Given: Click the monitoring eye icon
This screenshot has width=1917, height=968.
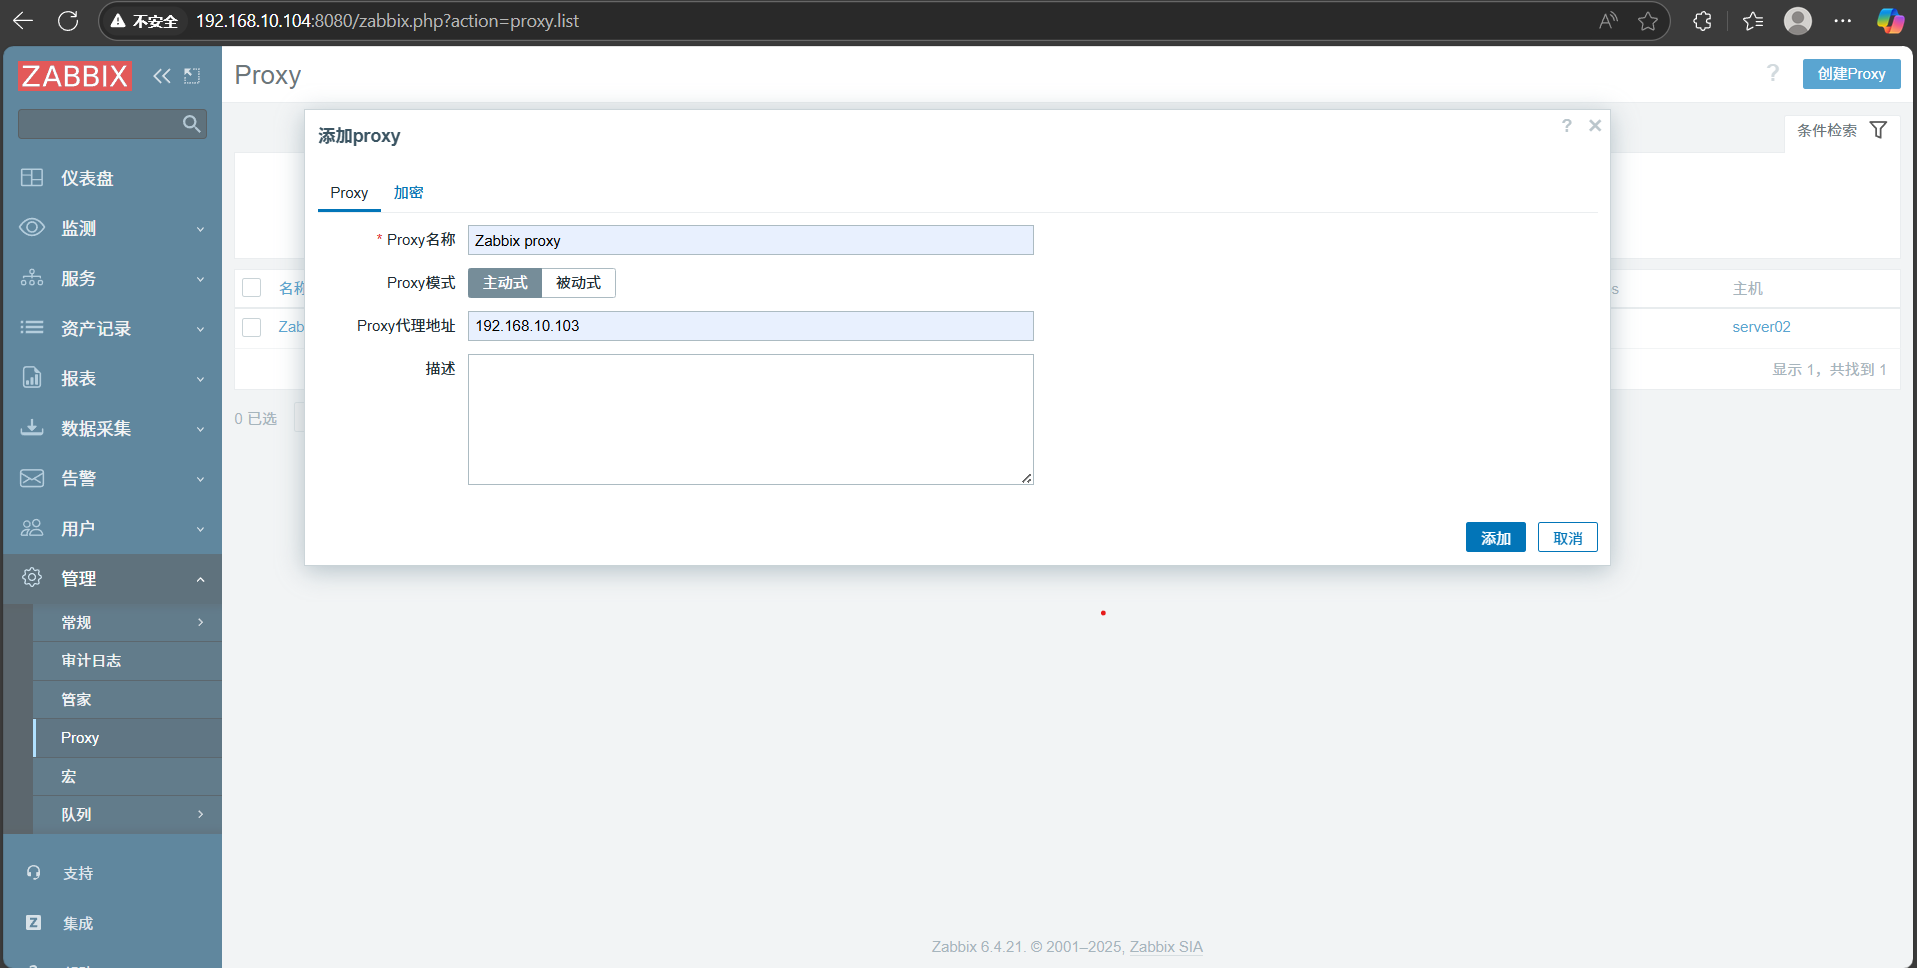Looking at the screenshot, I should coord(32,228).
